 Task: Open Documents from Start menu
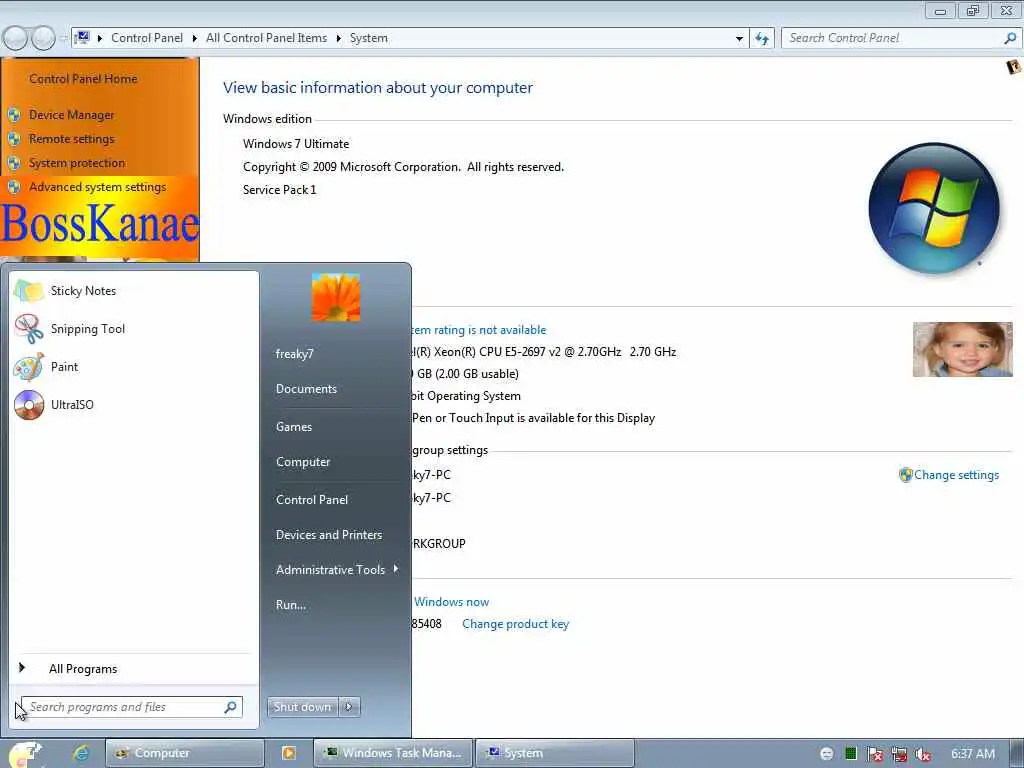coord(306,389)
